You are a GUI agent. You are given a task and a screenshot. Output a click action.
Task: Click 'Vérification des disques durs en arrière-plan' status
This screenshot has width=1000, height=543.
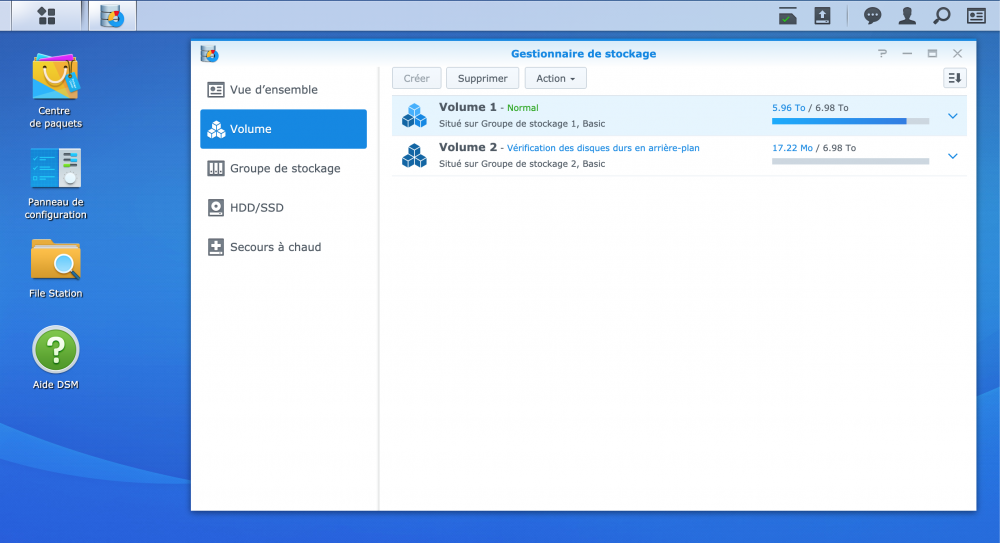point(603,148)
